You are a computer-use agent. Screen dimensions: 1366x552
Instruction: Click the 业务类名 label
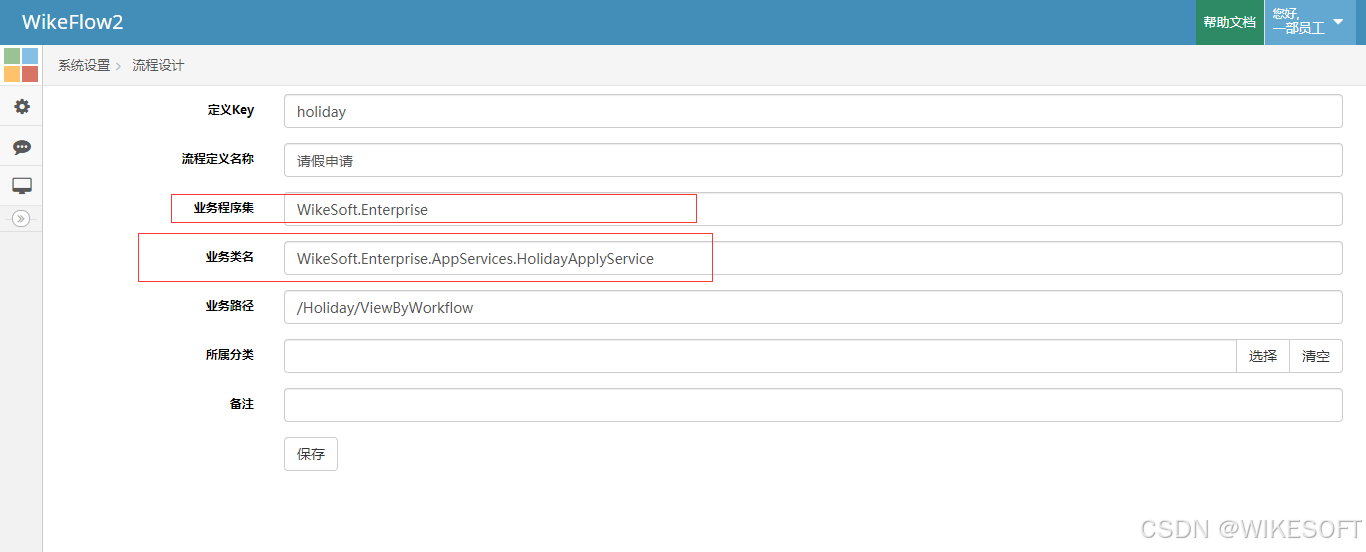pos(230,257)
